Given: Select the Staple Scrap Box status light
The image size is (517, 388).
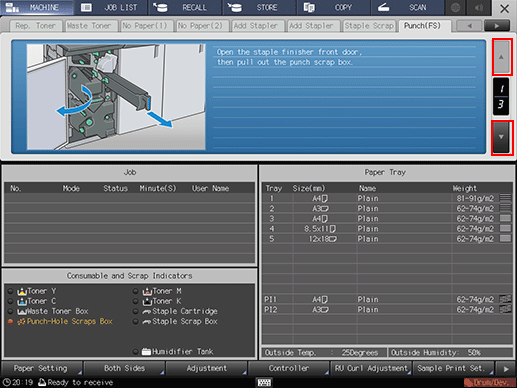Looking at the screenshot, I should point(135,322).
